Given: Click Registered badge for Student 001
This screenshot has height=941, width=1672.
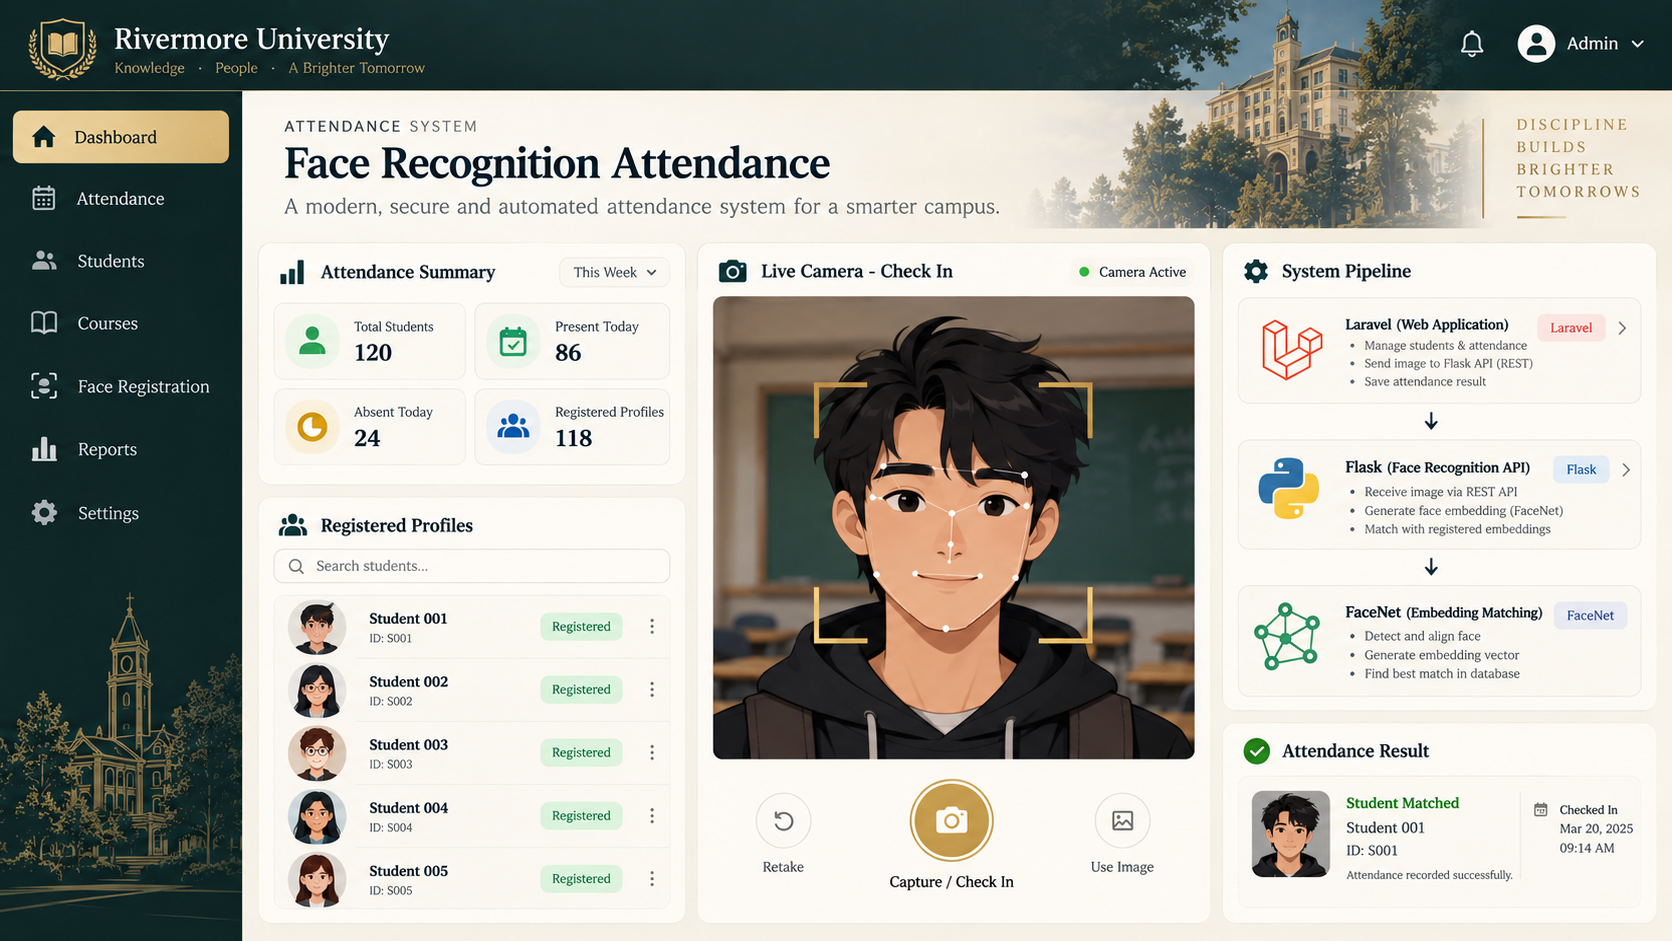Looking at the screenshot, I should point(581,626).
